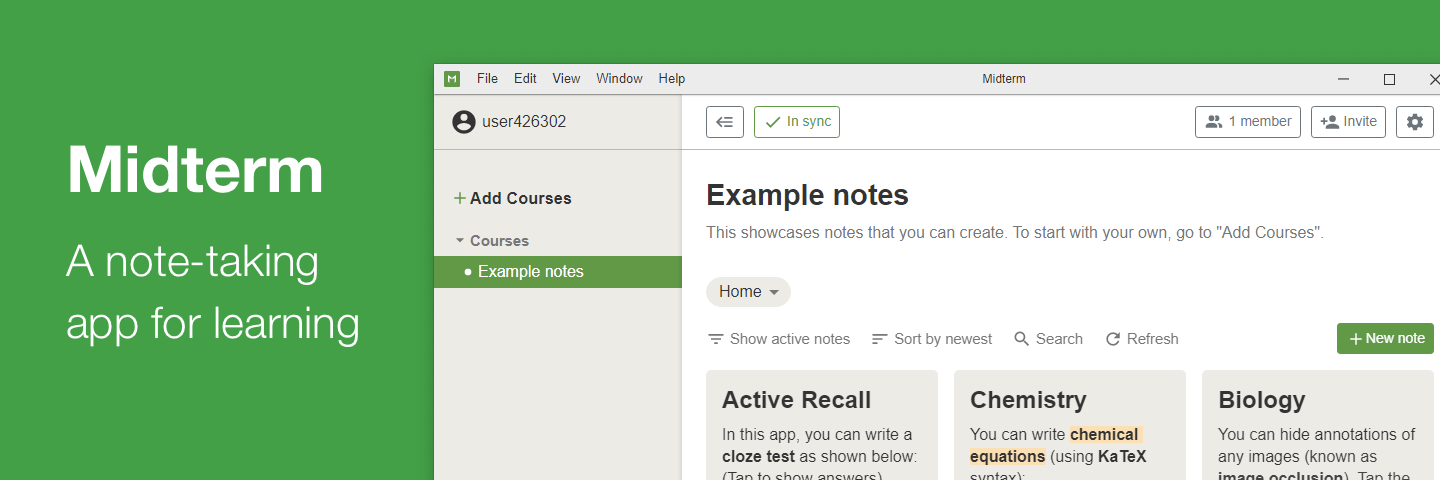Click the Example notes heading
The image size is (1440, 480).
pyautogui.click(x=807, y=195)
